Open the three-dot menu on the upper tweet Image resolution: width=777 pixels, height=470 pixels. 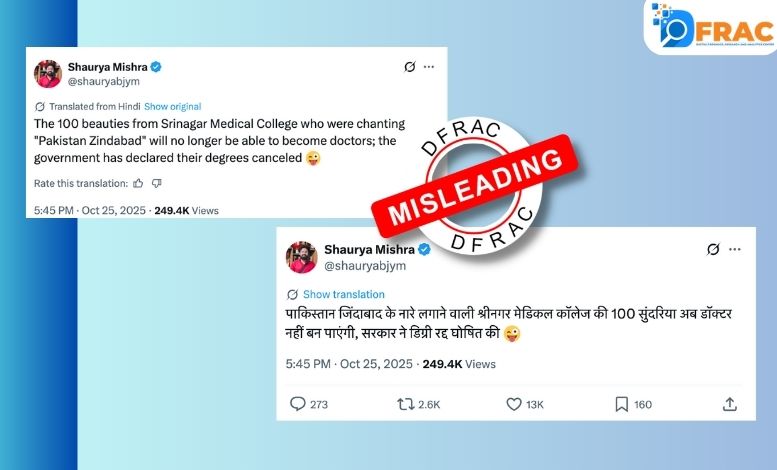tap(429, 66)
